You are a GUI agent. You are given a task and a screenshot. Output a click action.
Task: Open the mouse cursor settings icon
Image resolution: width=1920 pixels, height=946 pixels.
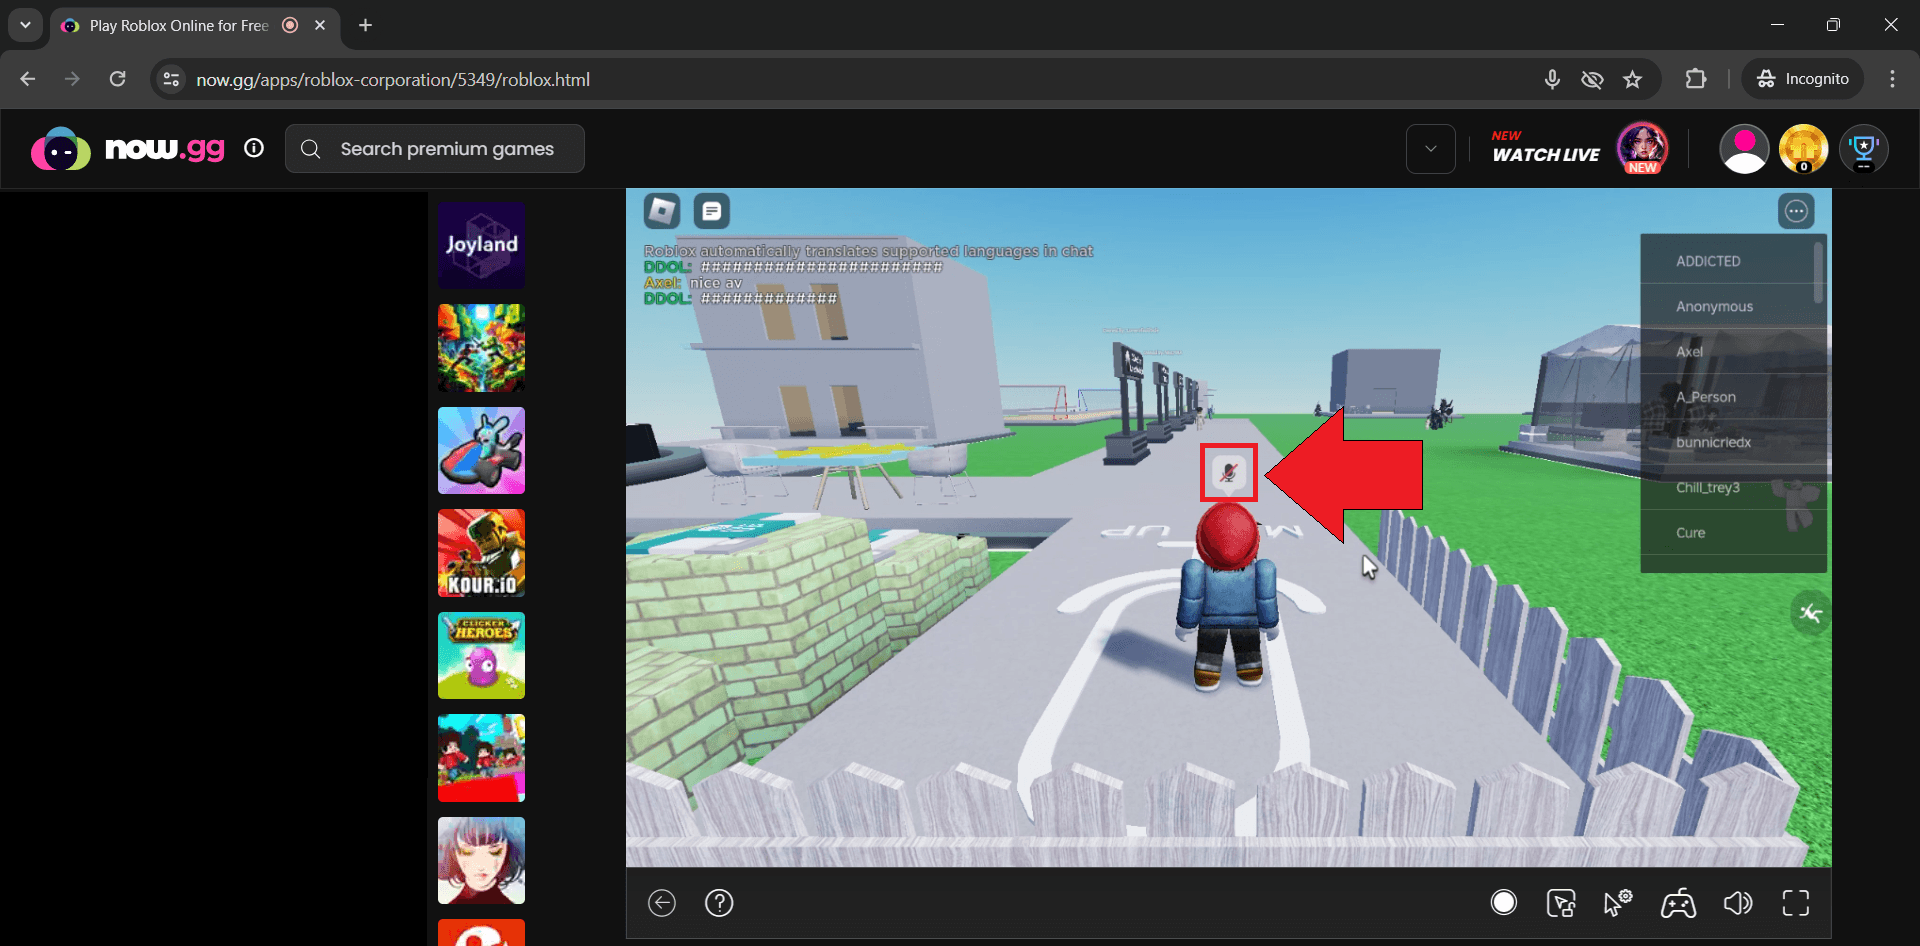click(x=1618, y=903)
